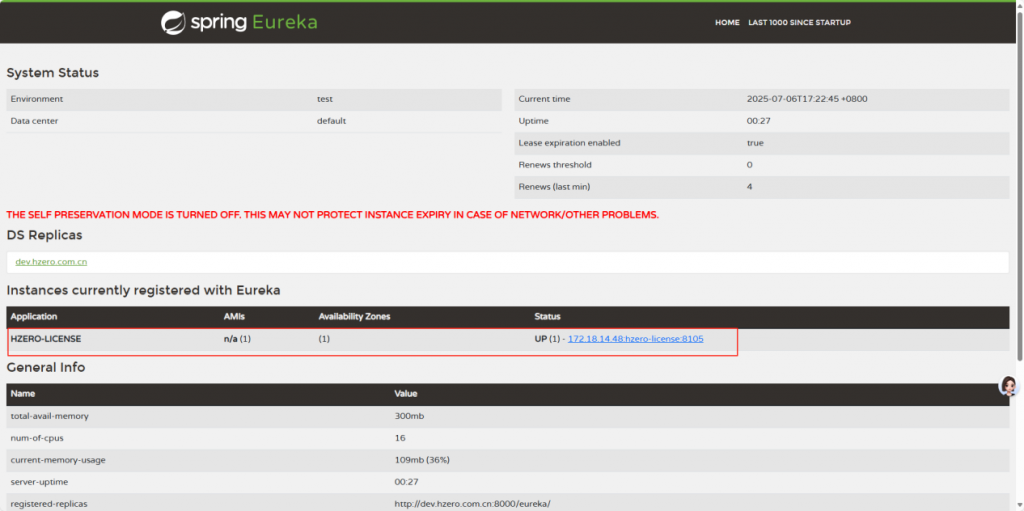This screenshot has width=1024, height=511.
Task: Click the Value header in General Info
Action: [x=406, y=394]
